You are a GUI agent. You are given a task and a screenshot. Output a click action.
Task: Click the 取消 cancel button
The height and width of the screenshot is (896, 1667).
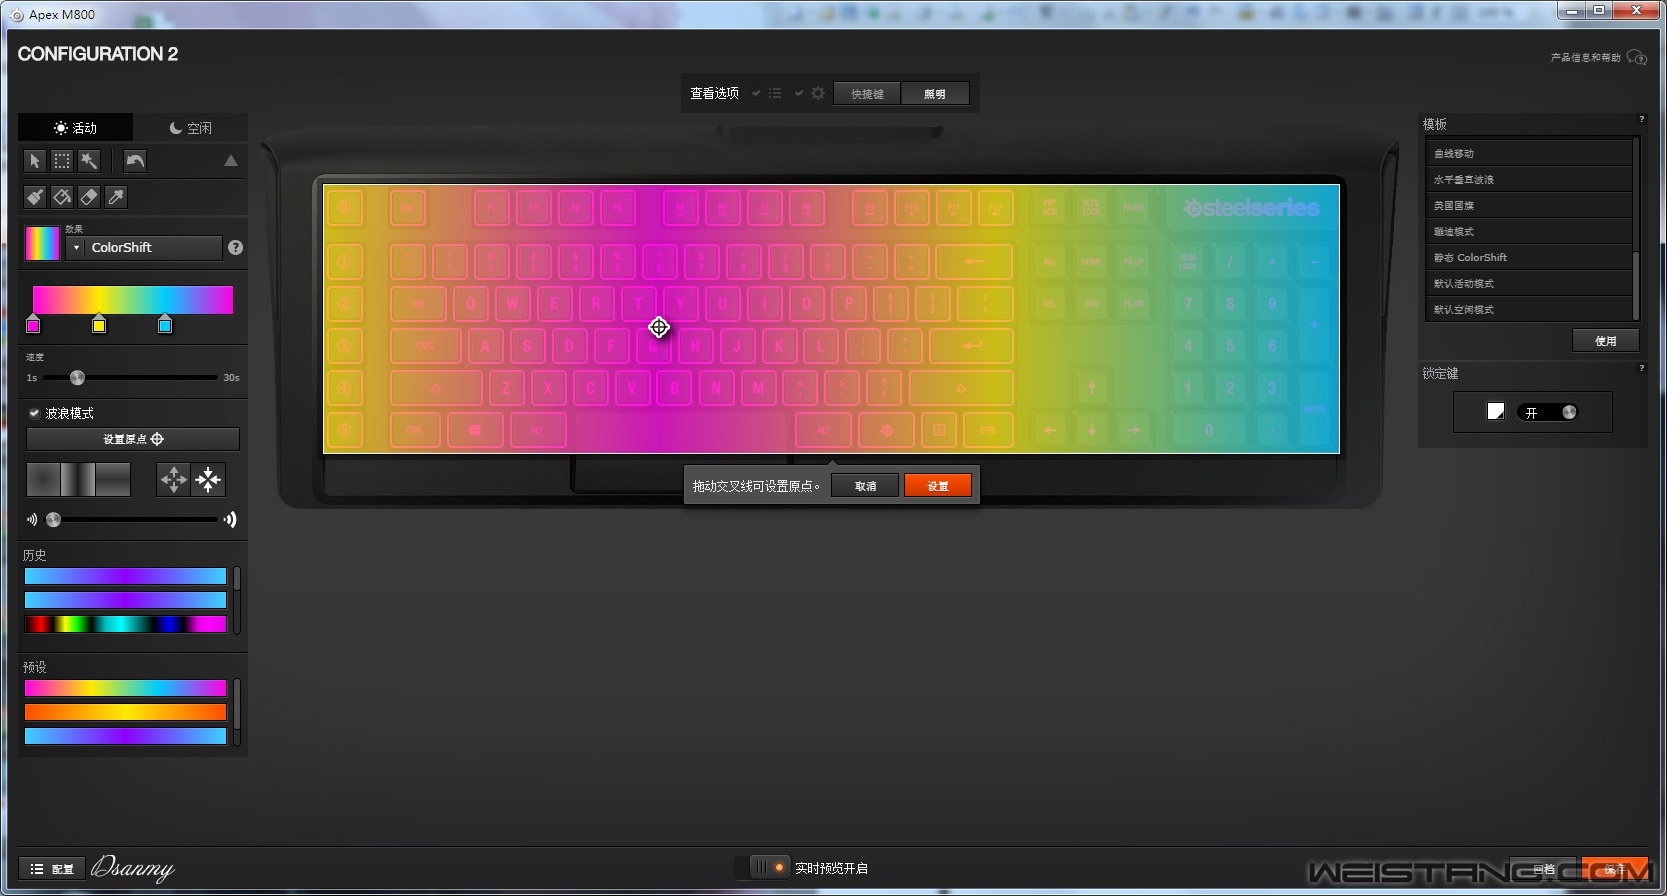click(866, 486)
